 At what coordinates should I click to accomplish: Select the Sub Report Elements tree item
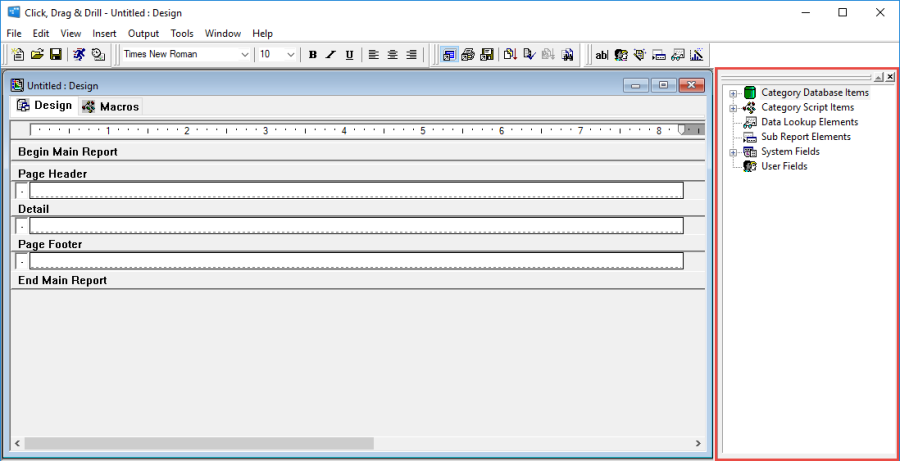(x=805, y=137)
